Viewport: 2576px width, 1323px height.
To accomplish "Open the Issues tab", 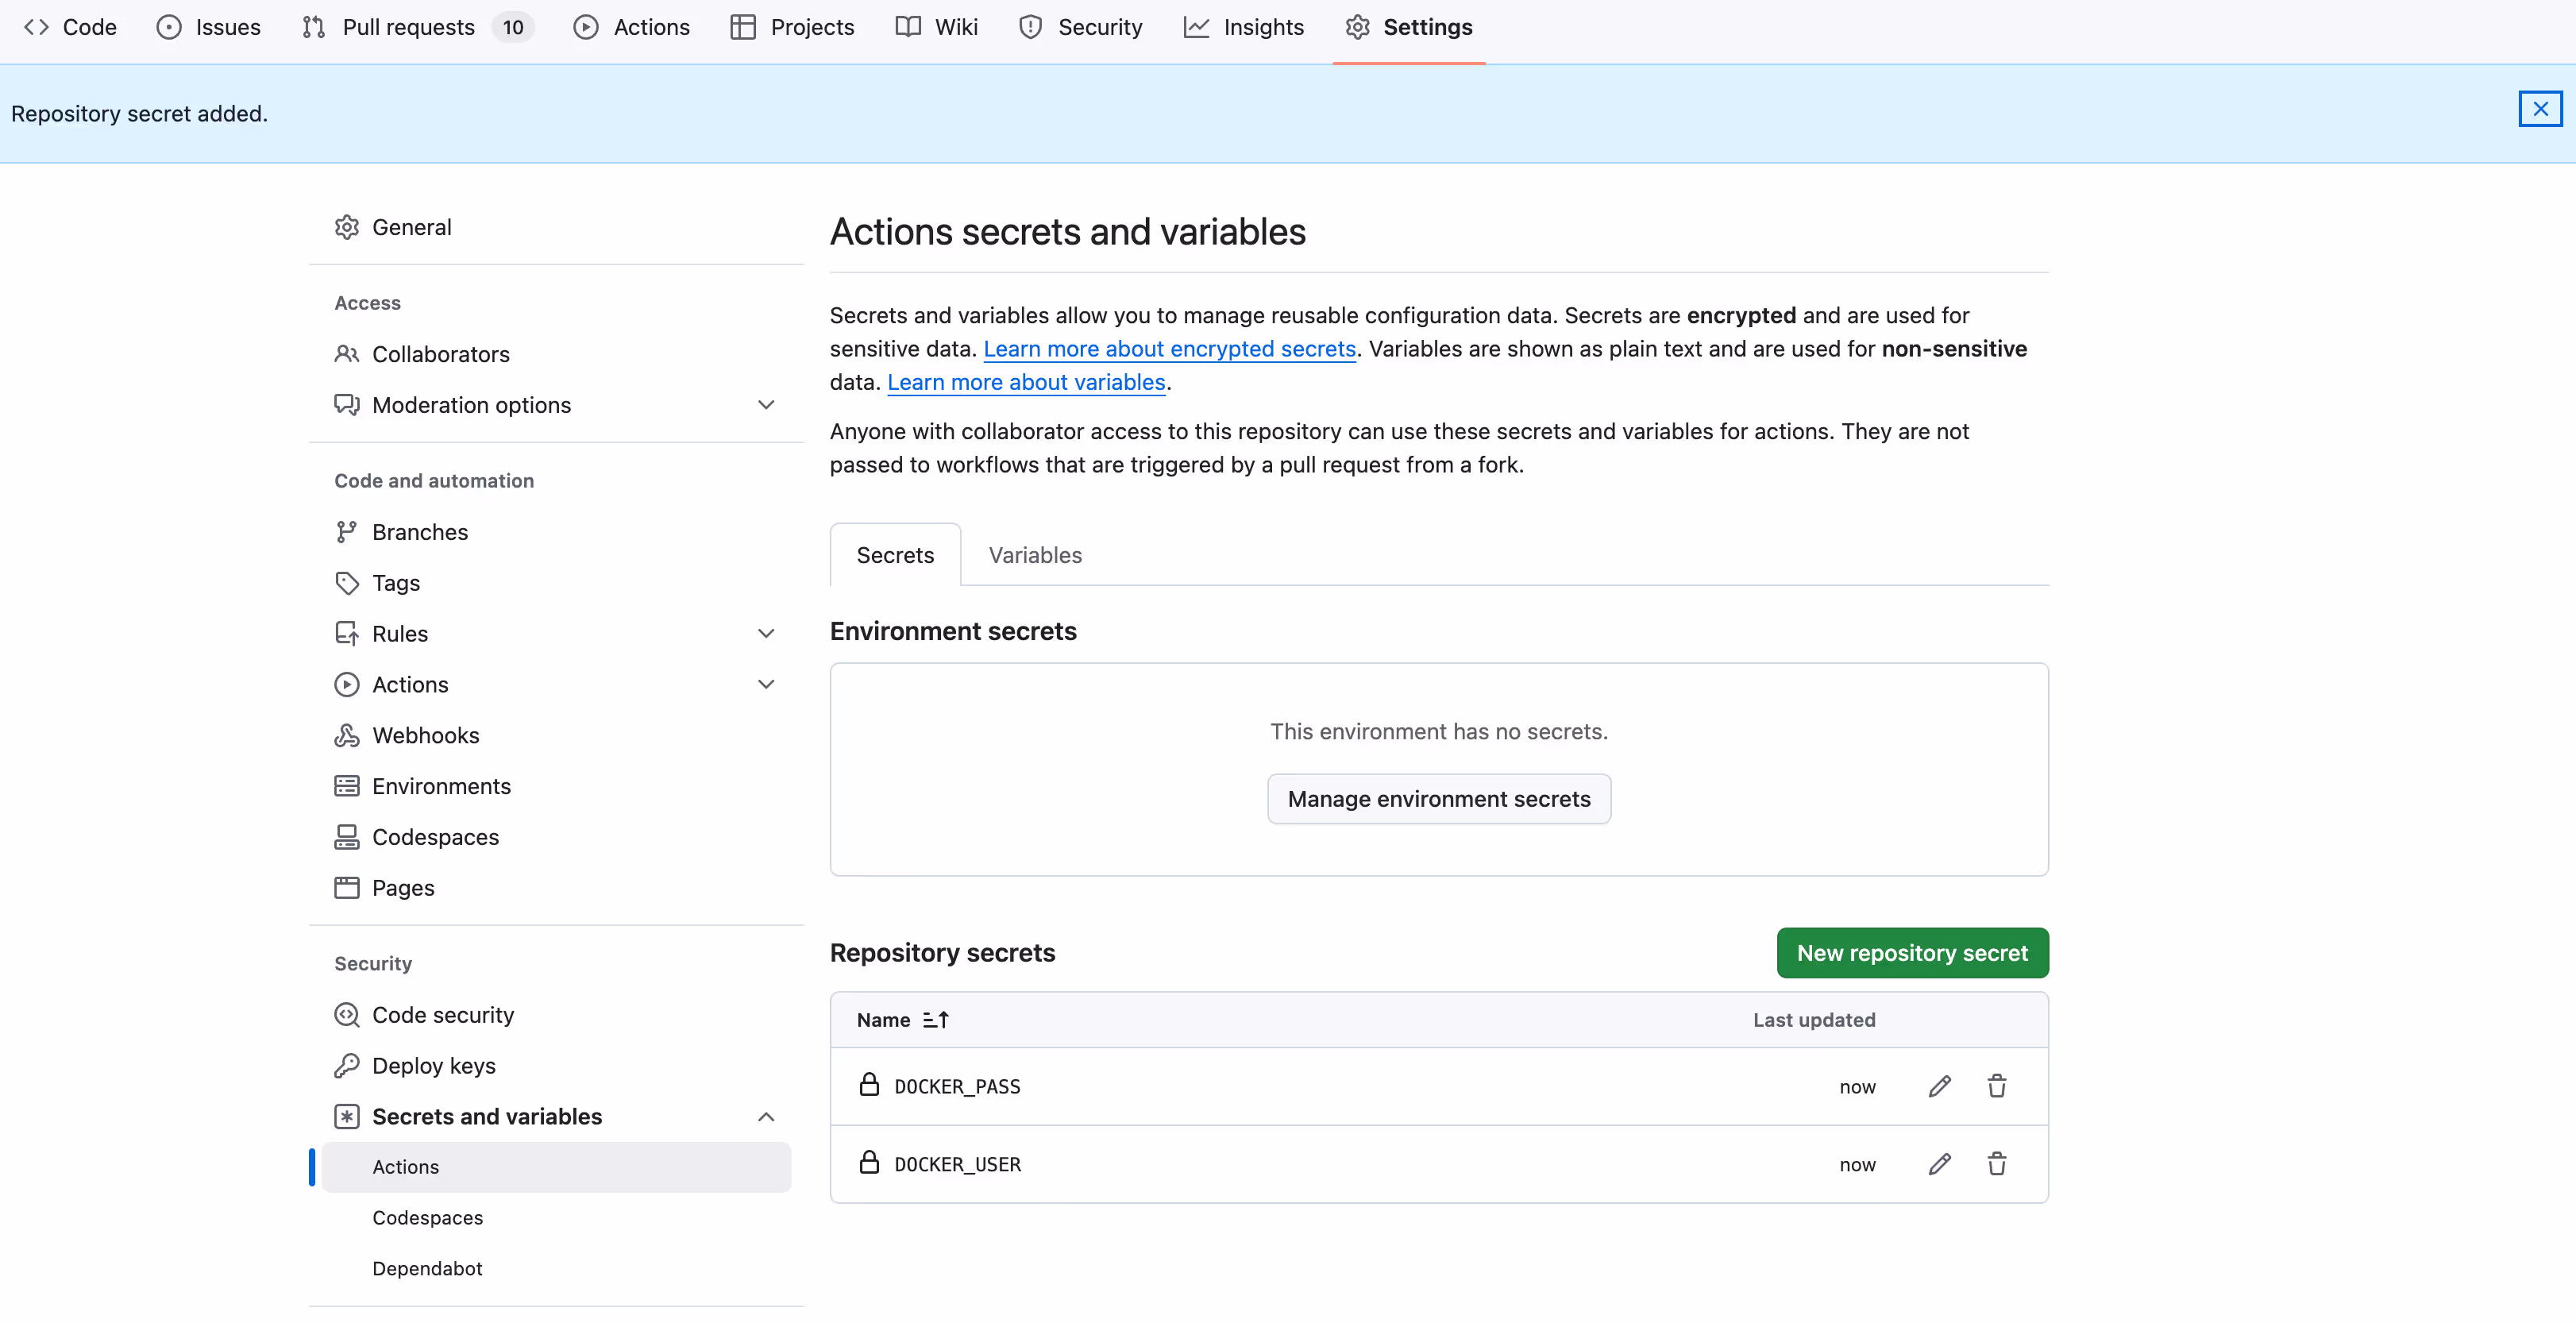I will point(208,27).
